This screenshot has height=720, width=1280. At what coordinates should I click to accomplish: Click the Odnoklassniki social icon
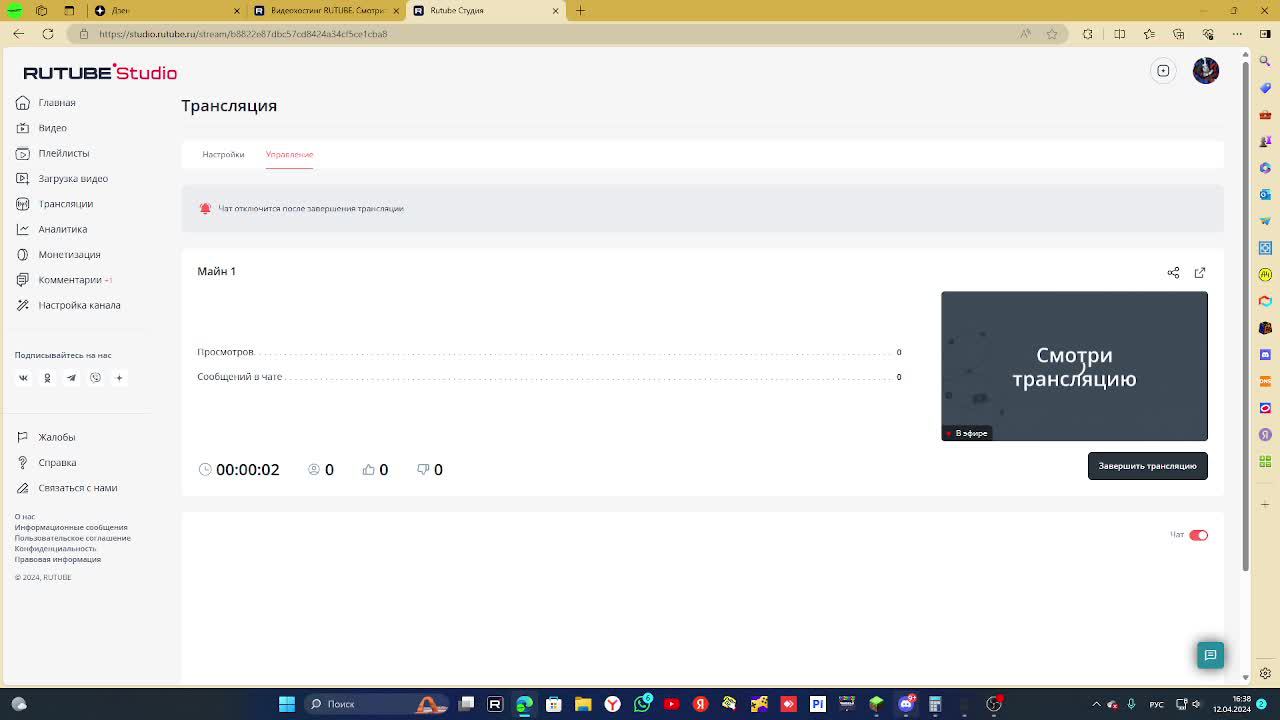click(47, 378)
